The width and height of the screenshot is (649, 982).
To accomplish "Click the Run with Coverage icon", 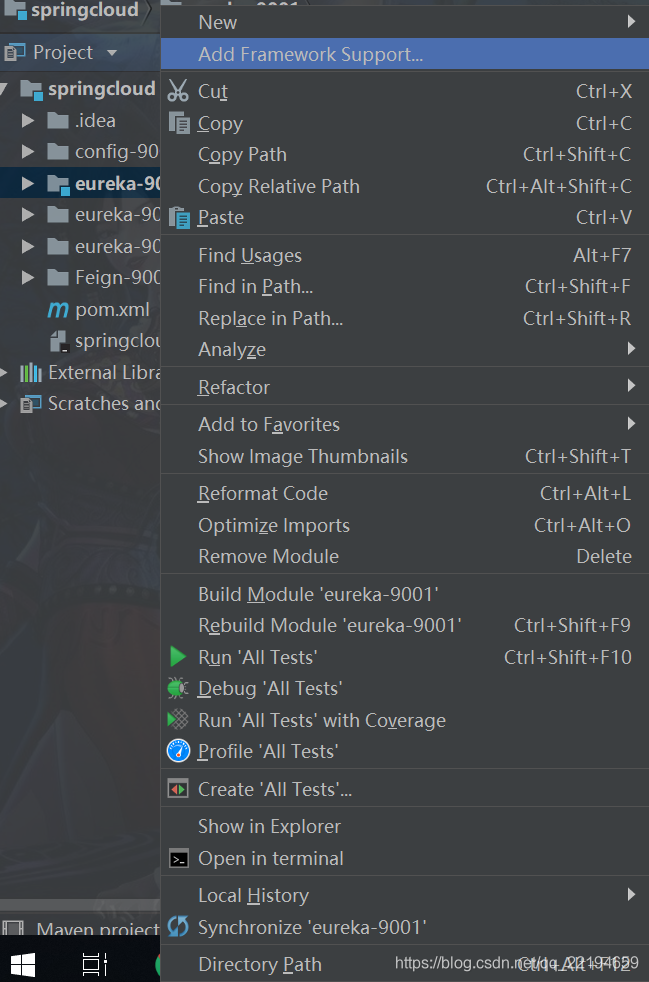I will point(178,720).
